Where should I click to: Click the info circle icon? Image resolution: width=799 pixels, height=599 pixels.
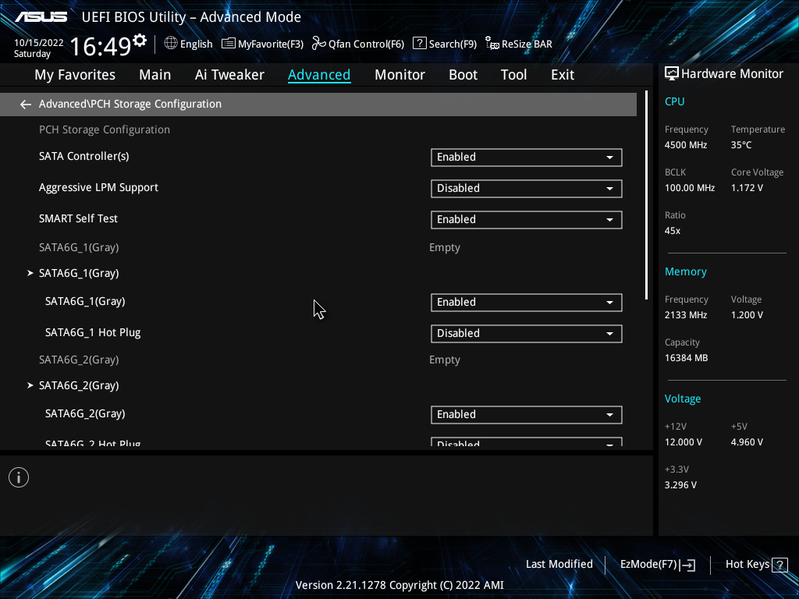pos(19,477)
